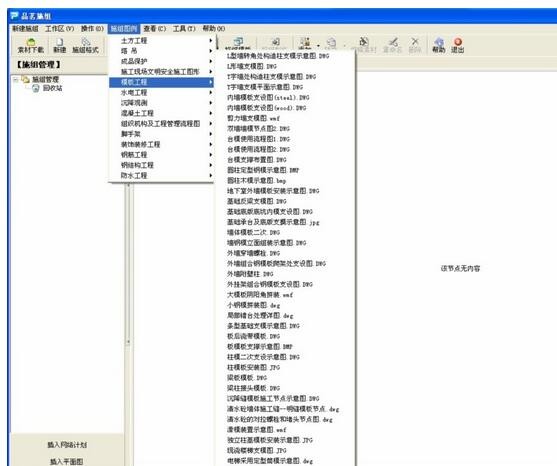This screenshot has width=557, height=466.
Task: Click the 插入平面图 button
Action: 66,461
